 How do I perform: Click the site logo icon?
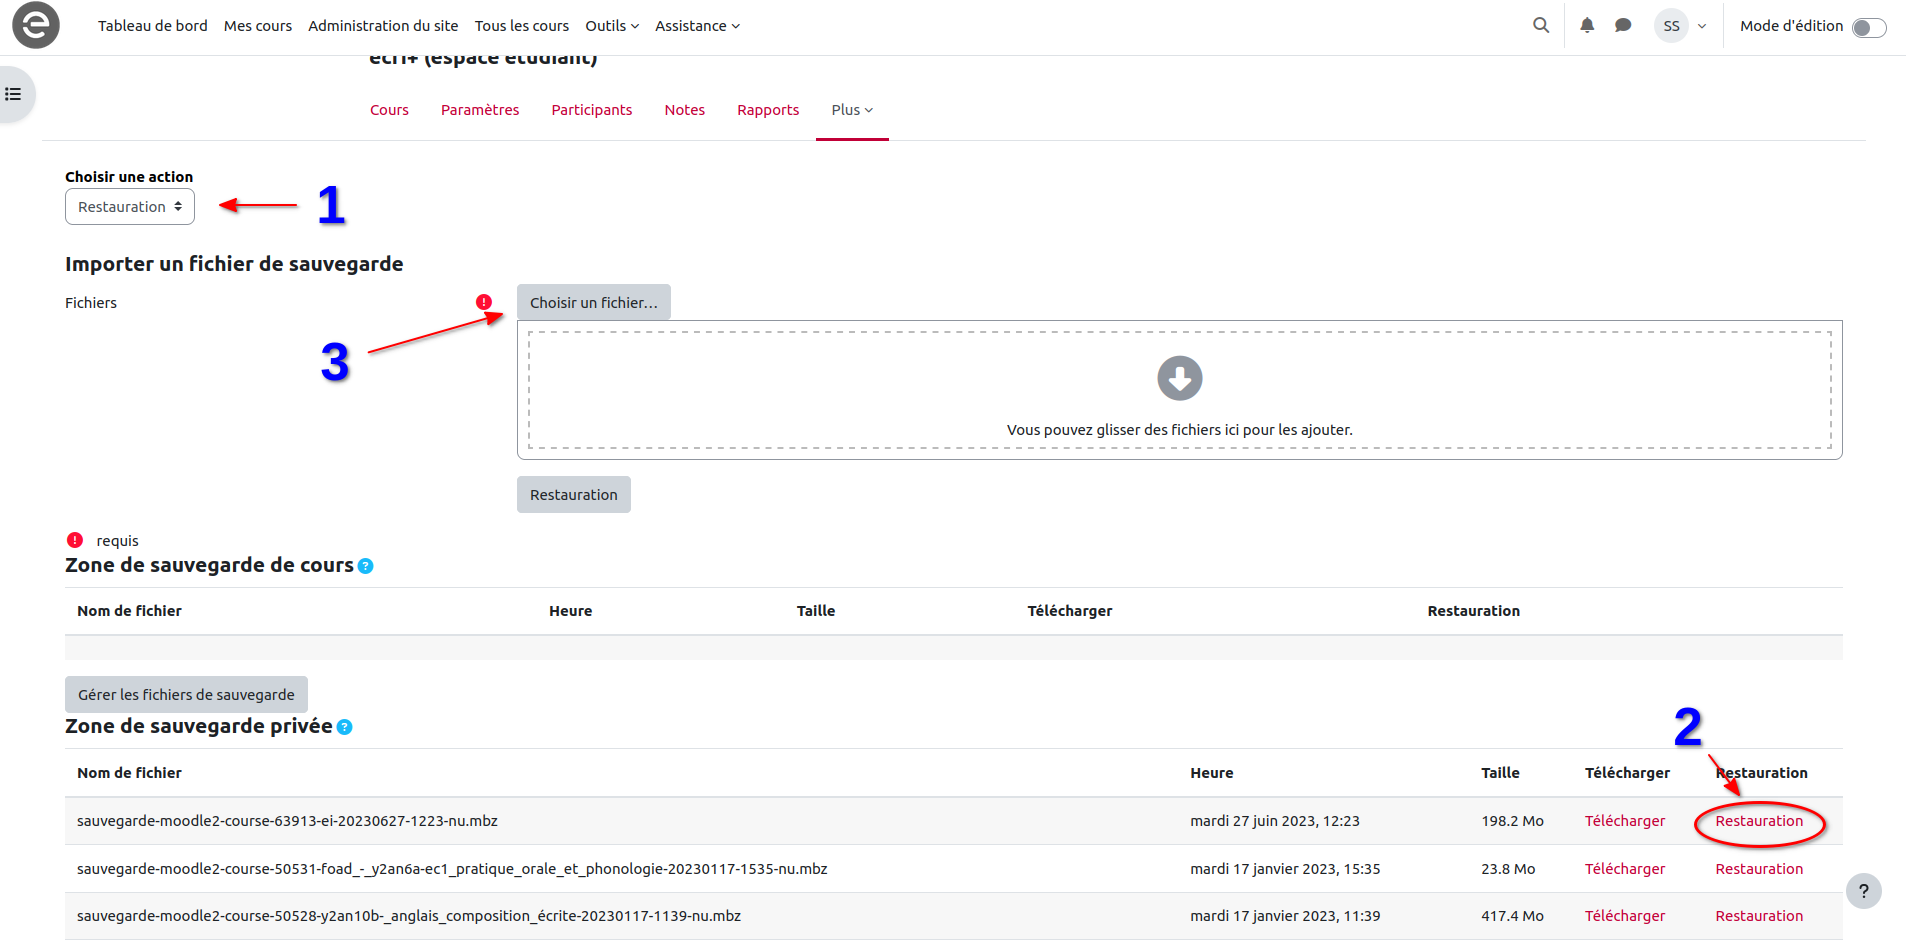pos(36,25)
